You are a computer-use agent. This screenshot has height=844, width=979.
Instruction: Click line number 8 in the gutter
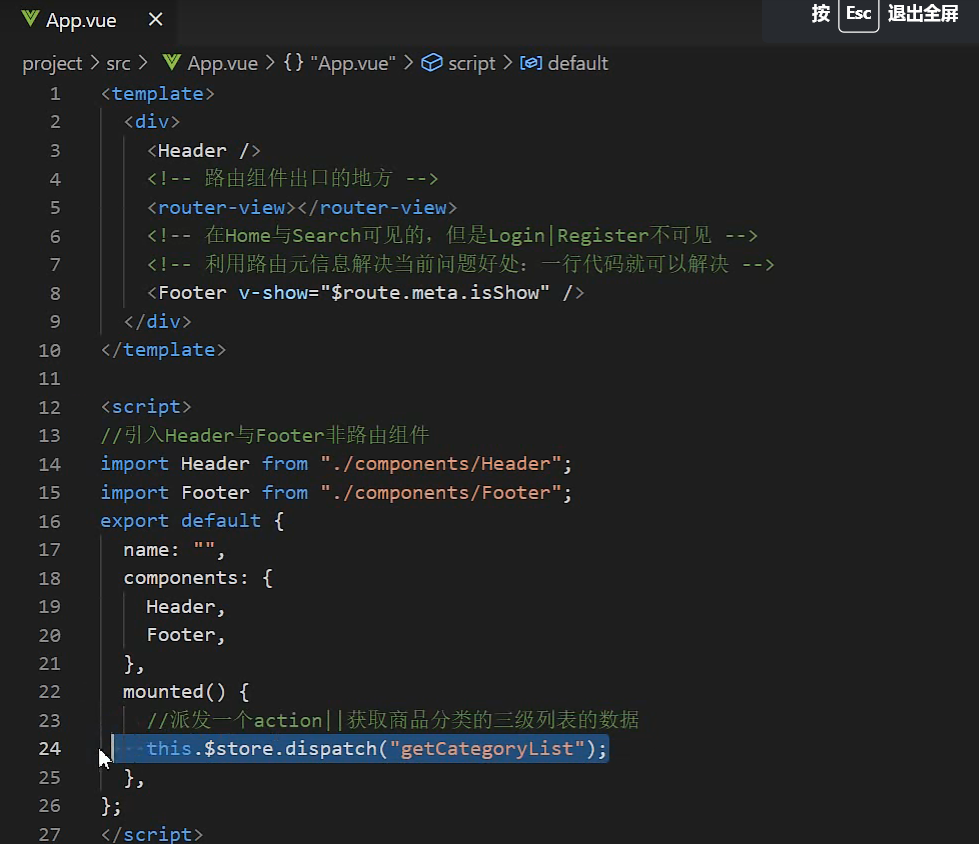(55, 293)
